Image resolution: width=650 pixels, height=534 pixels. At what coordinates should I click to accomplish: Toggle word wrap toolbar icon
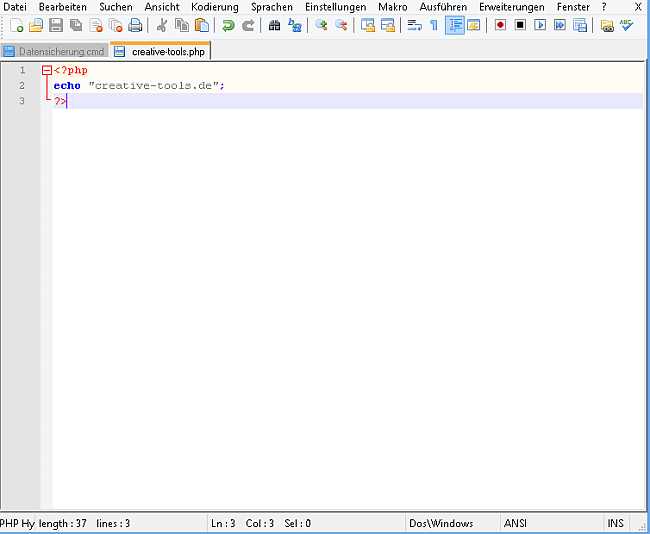tap(414, 25)
